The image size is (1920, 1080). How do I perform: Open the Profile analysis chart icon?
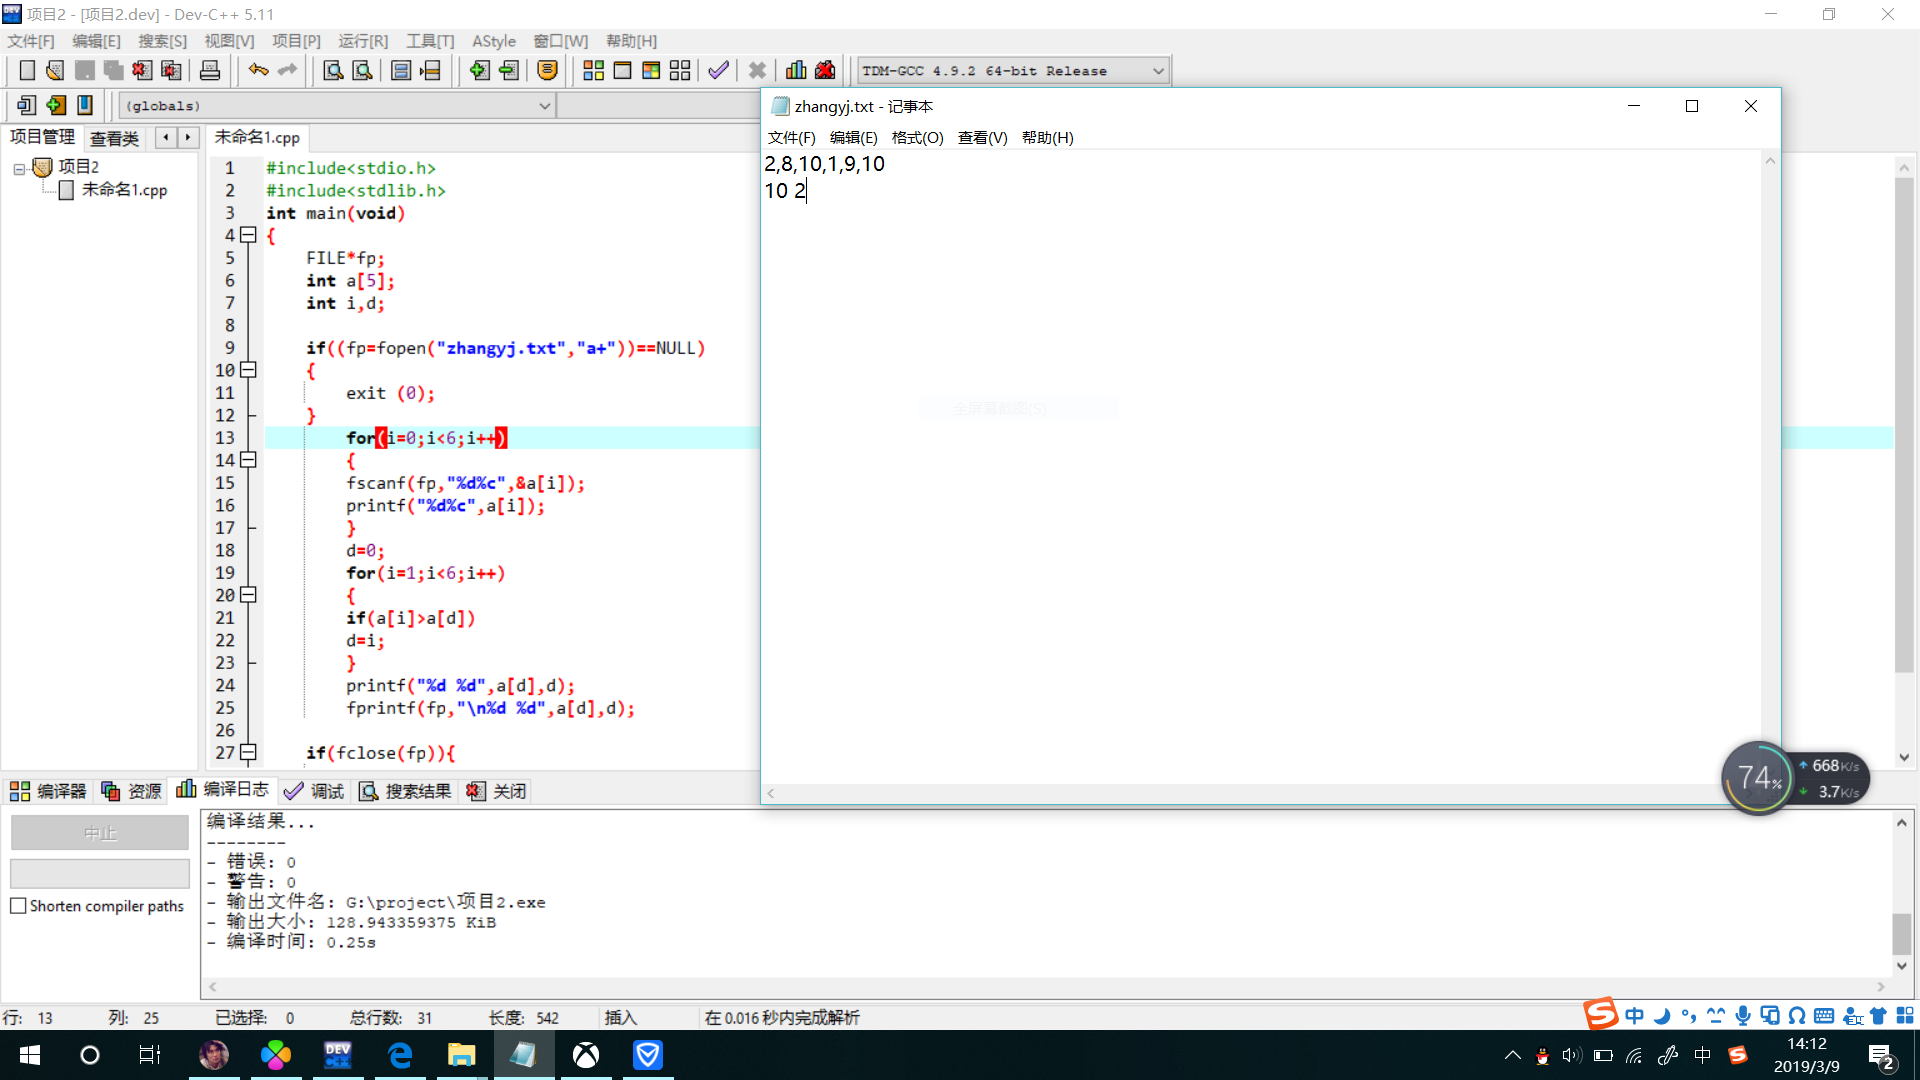[x=796, y=70]
